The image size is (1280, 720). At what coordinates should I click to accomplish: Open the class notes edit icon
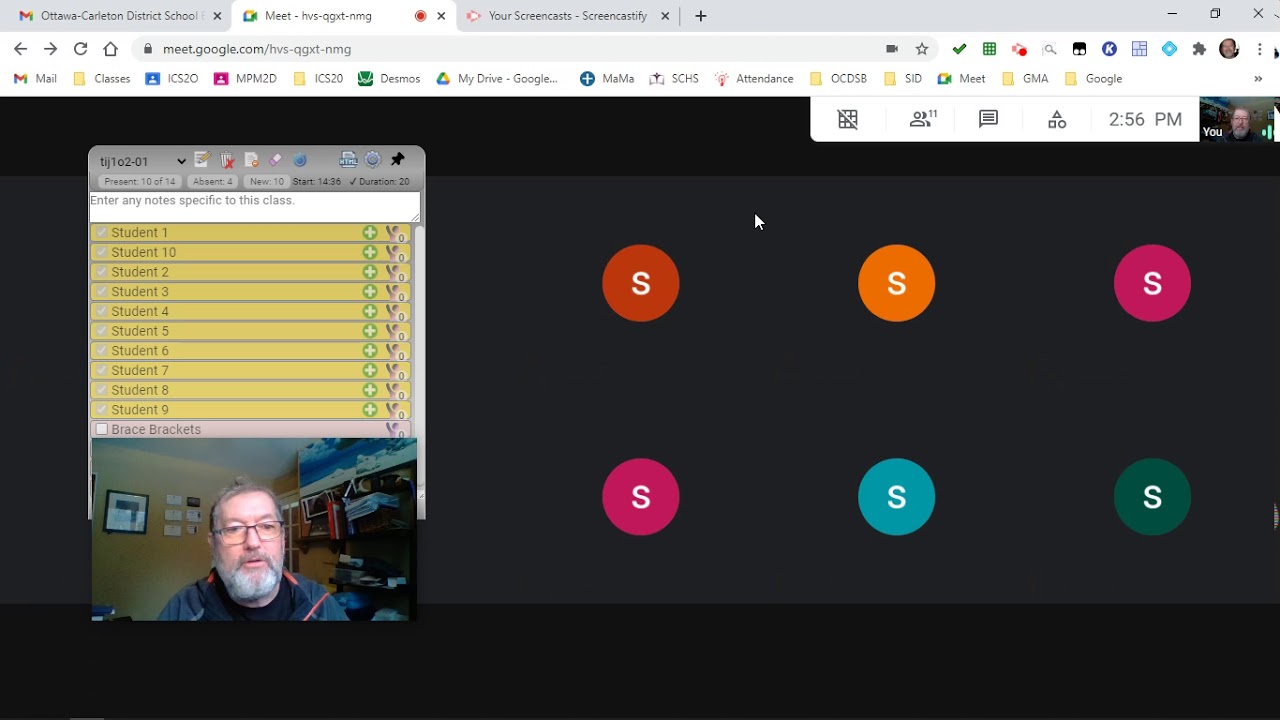click(x=202, y=160)
